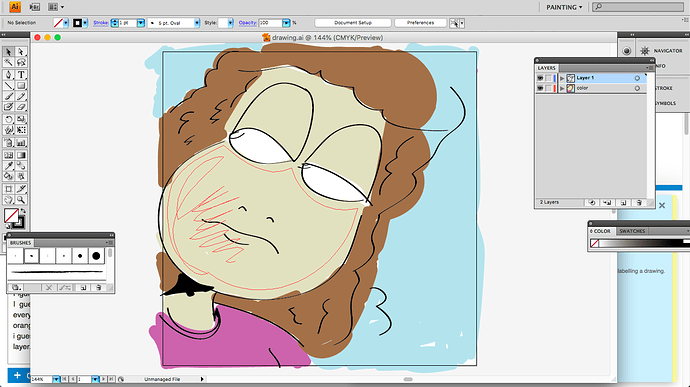Select the Eraser tool

click(21, 107)
